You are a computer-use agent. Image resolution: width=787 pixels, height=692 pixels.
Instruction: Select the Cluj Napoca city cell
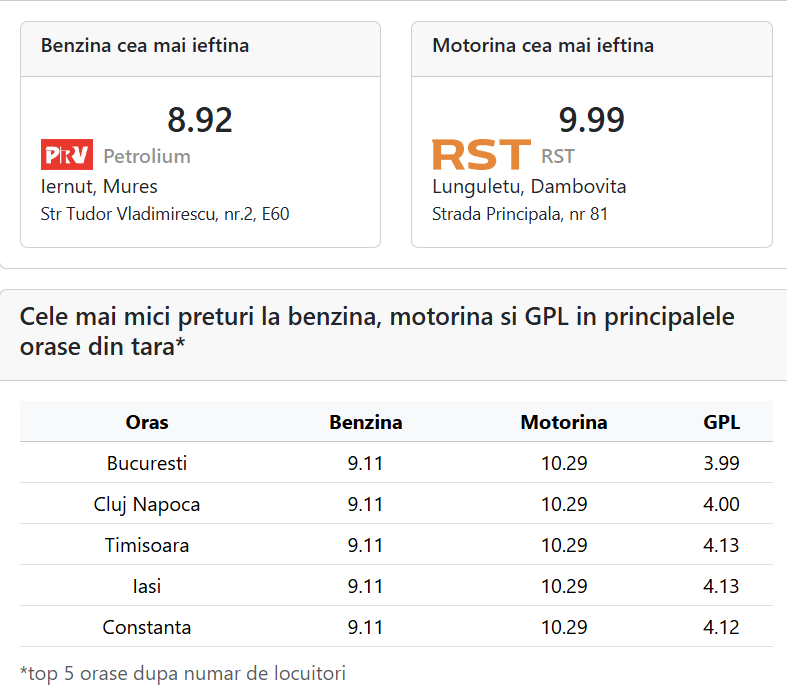click(147, 504)
